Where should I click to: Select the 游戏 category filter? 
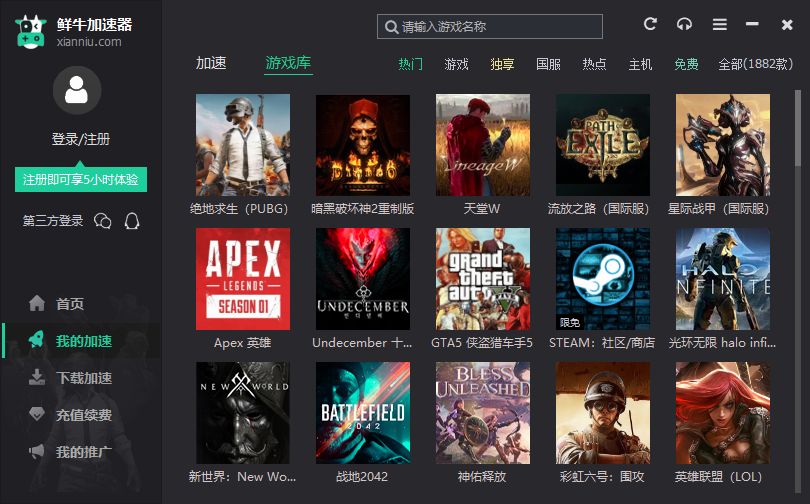coord(456,64)
